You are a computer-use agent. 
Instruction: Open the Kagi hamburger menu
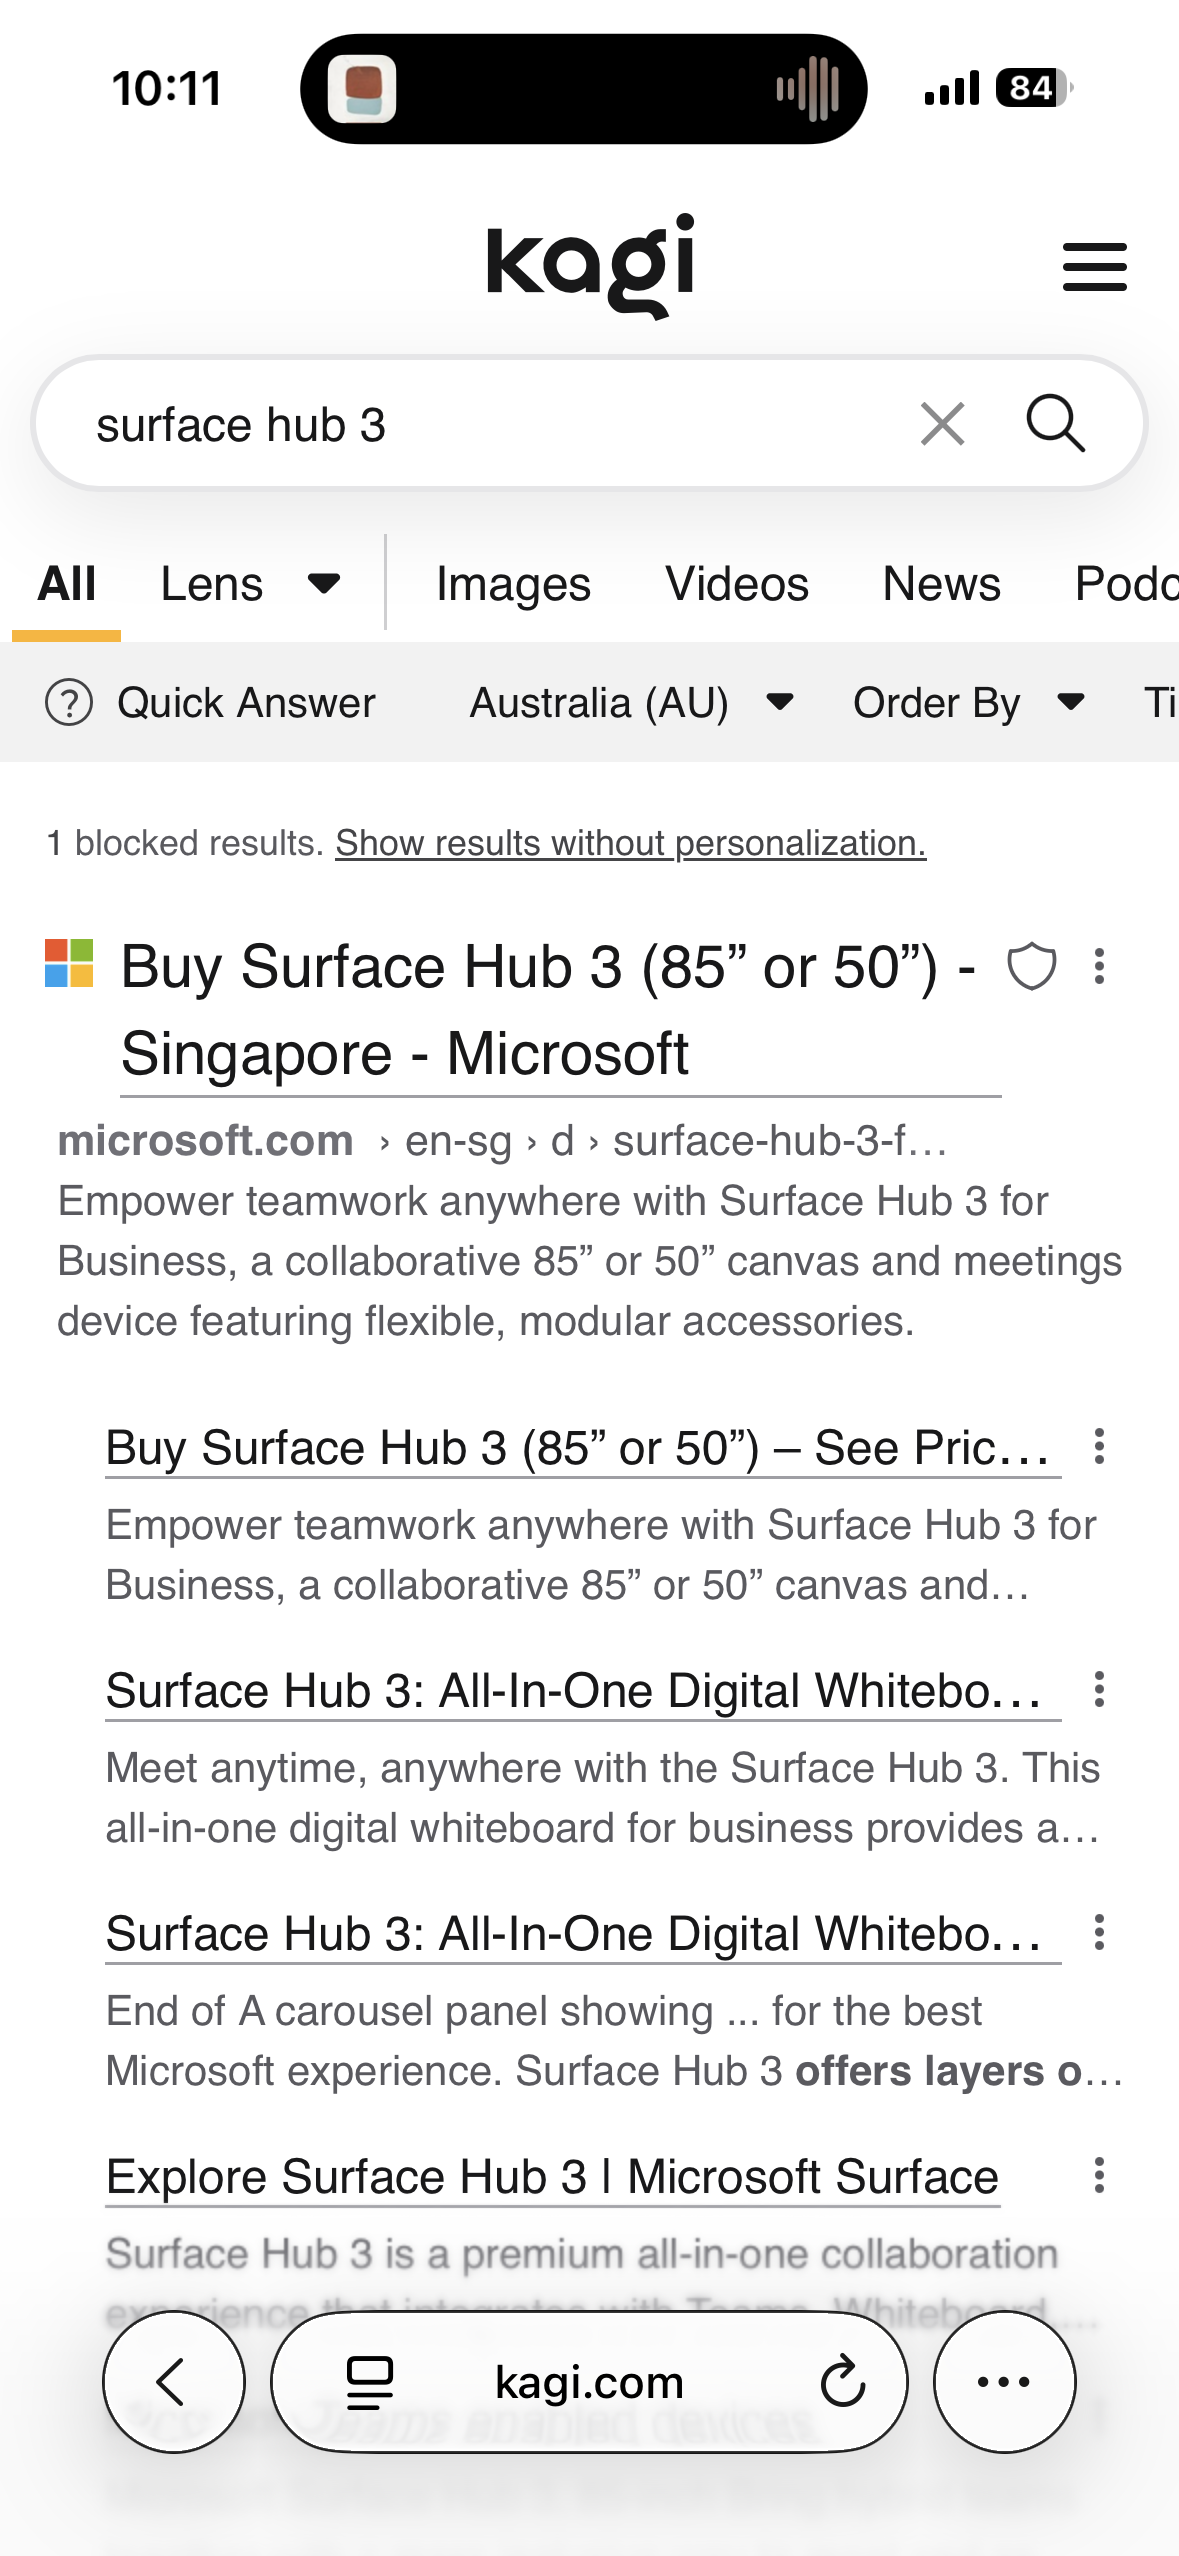(x=1094, y=267)
